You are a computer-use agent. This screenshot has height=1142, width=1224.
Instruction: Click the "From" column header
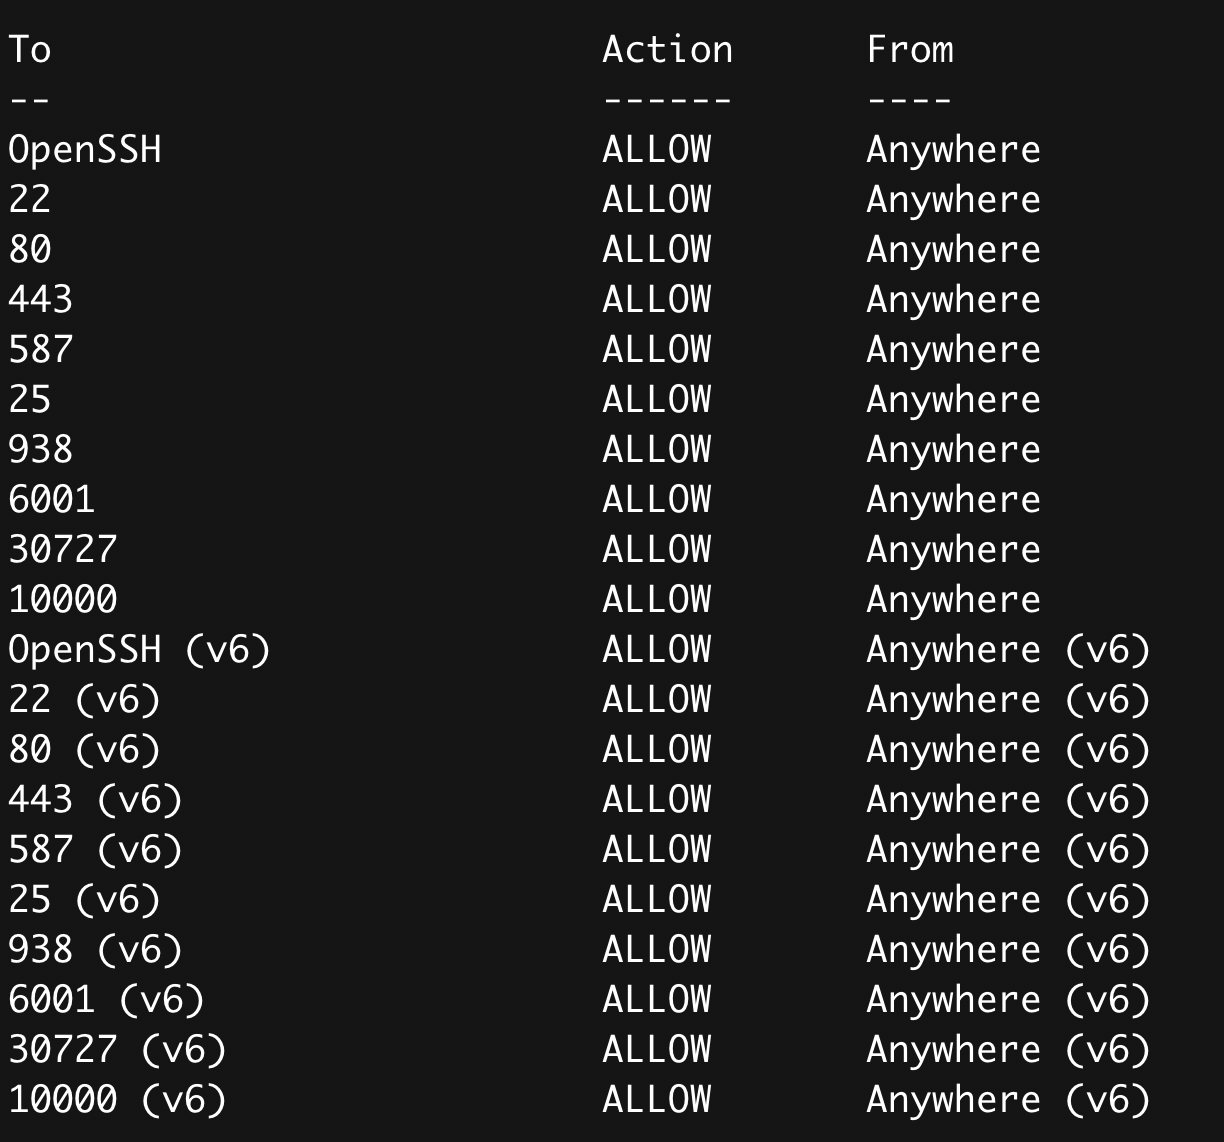(x=910, y=49)
